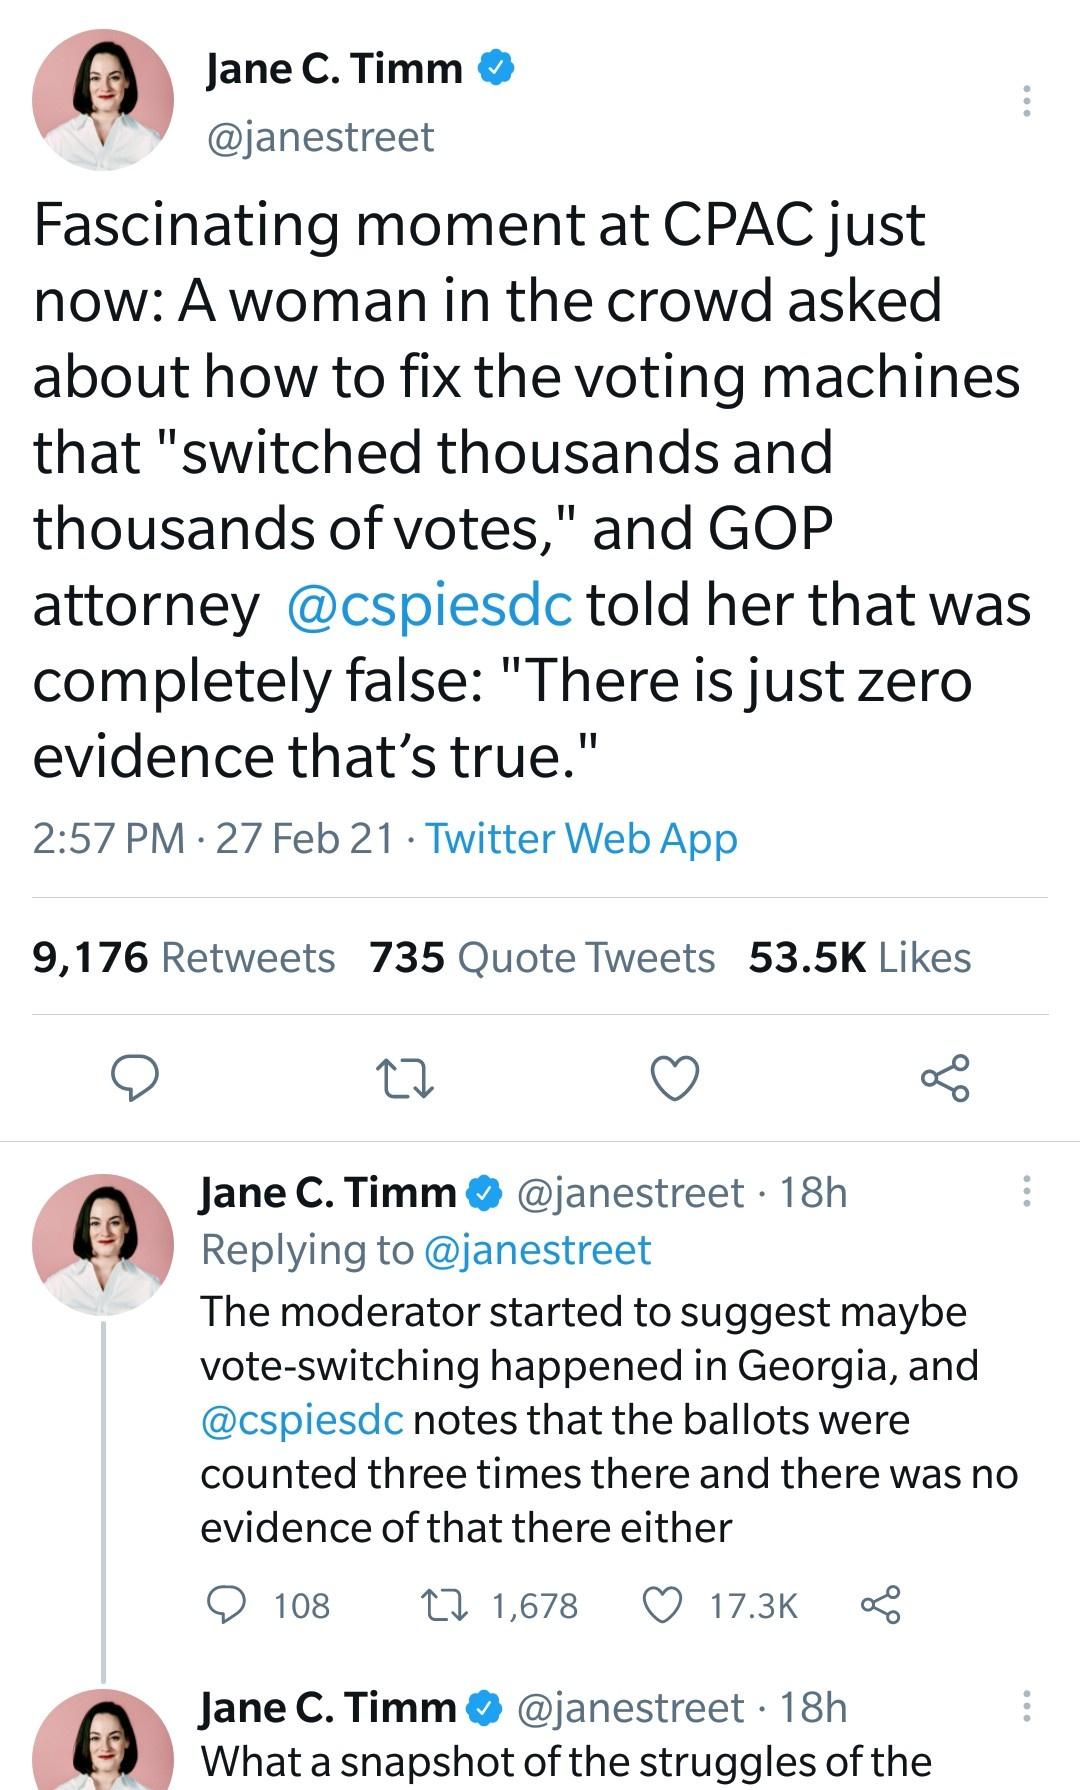The width and height of the screenshot is (1080, 1790).
Task: Click Jane C. Timm's profile picture
Action: point(103,103)
